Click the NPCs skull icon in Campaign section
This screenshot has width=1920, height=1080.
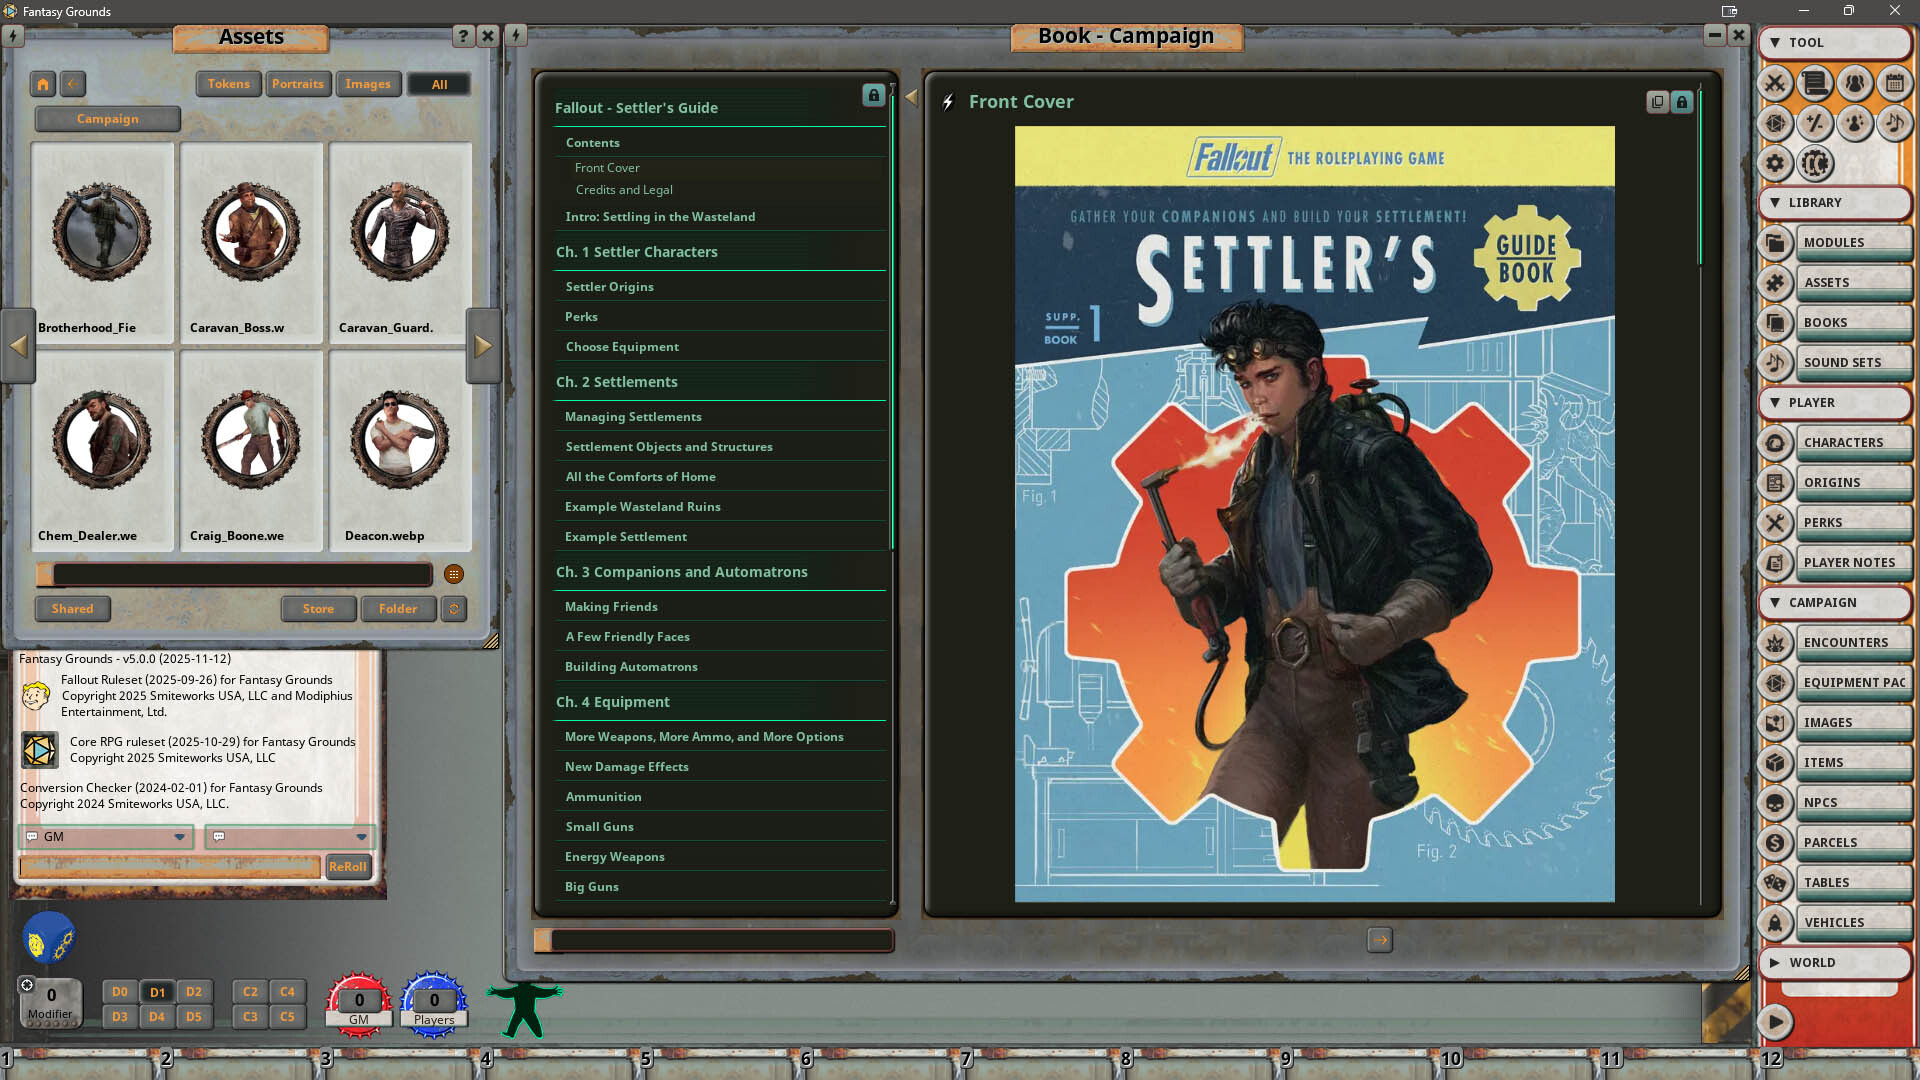click(x=1776, y=802)
